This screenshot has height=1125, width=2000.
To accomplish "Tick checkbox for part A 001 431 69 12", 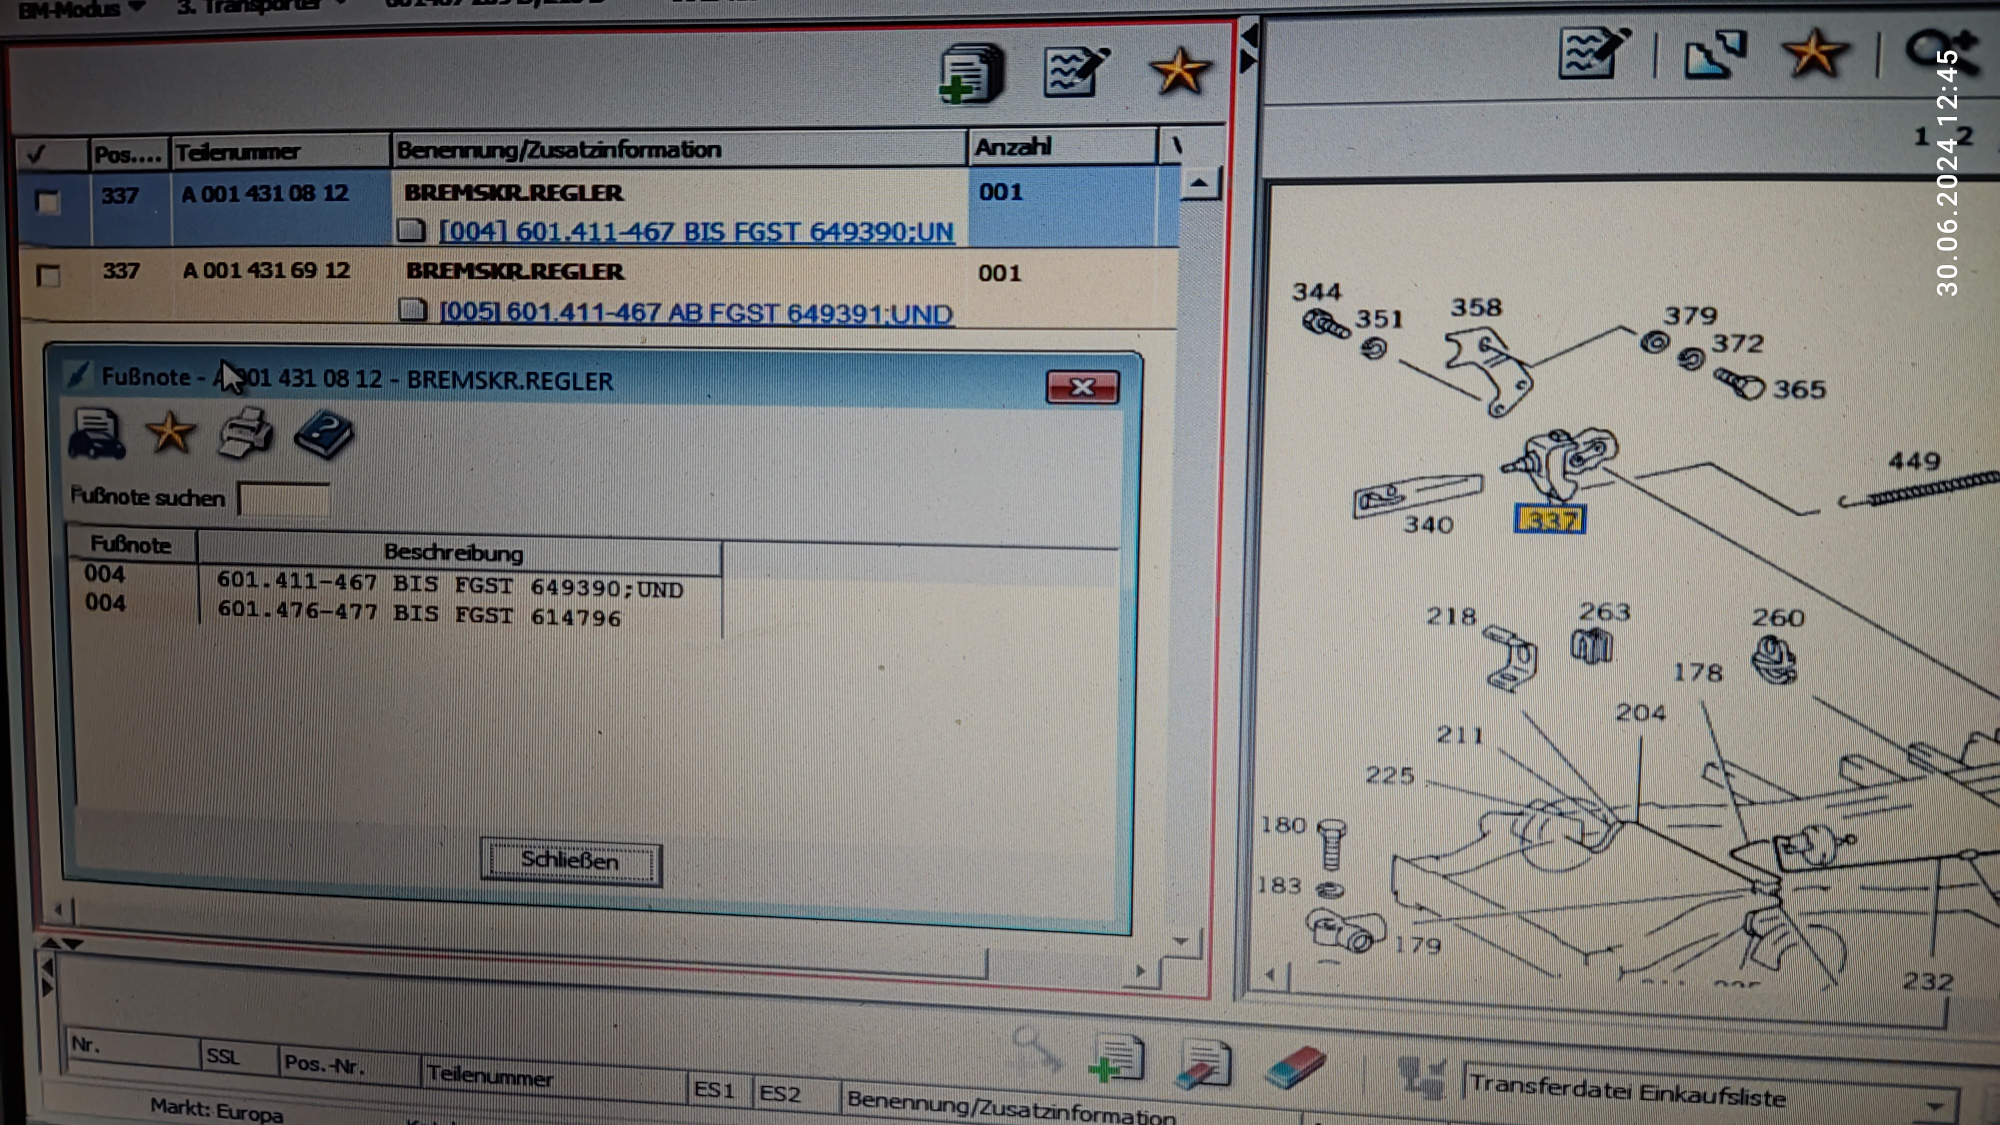I will tap(47, 275).
